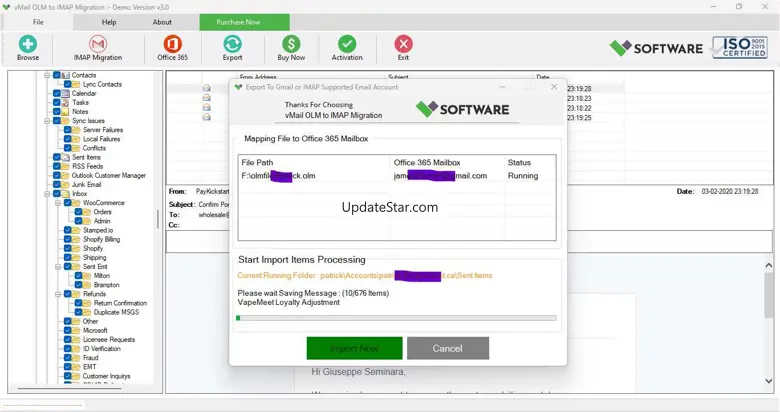Open the Help menu
Viewport: 780px width, 412px height.
tap(109, 22)
